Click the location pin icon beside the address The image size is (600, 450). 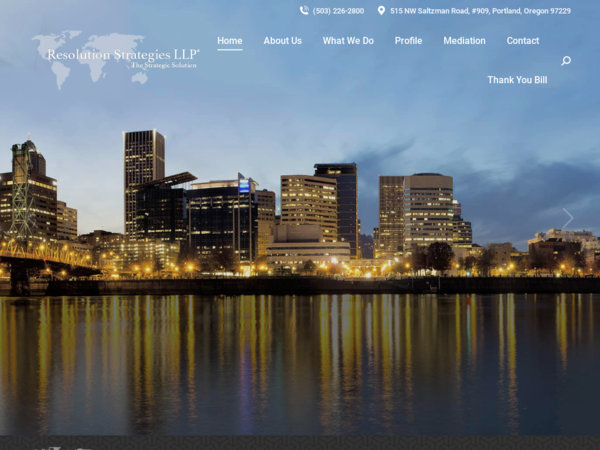pyautogui.click(x=381, y=11)
